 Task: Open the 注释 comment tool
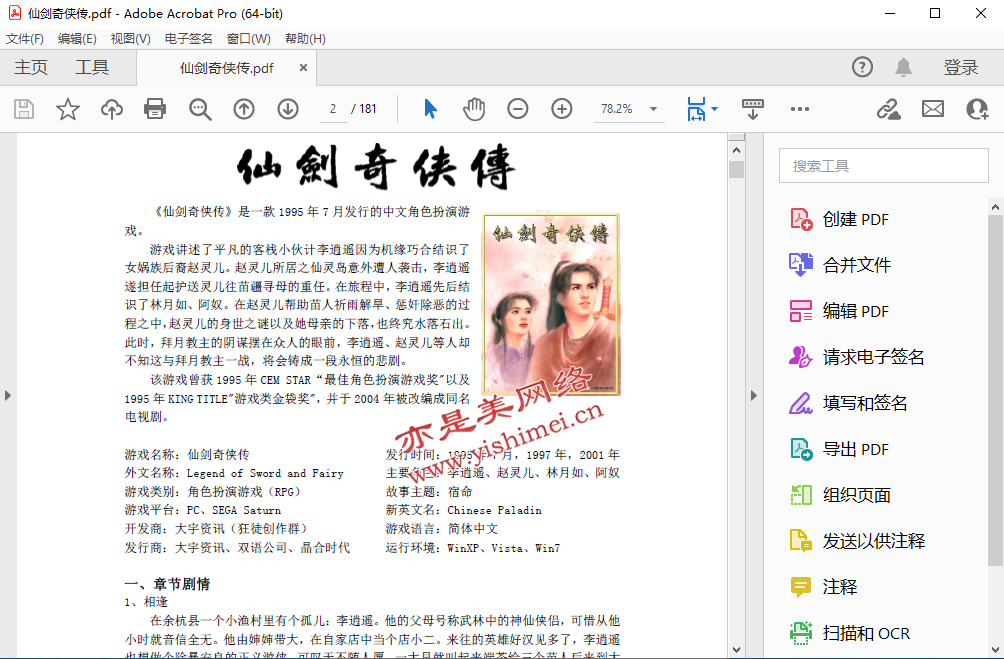tap(823, 587)
